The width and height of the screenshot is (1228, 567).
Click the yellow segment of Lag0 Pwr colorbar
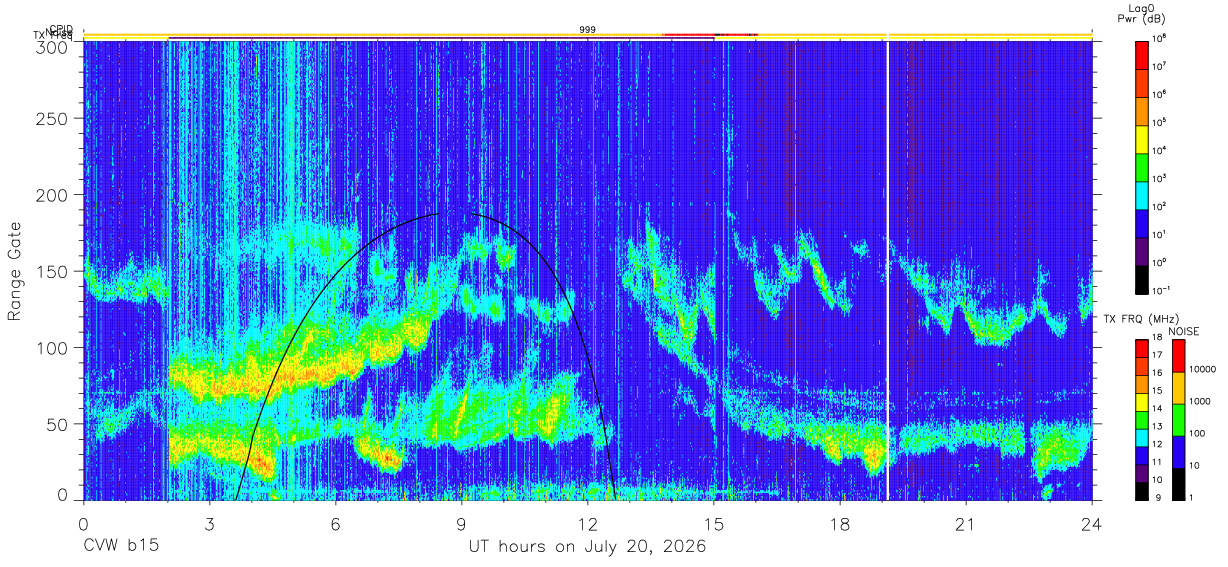coord(1142,138)
